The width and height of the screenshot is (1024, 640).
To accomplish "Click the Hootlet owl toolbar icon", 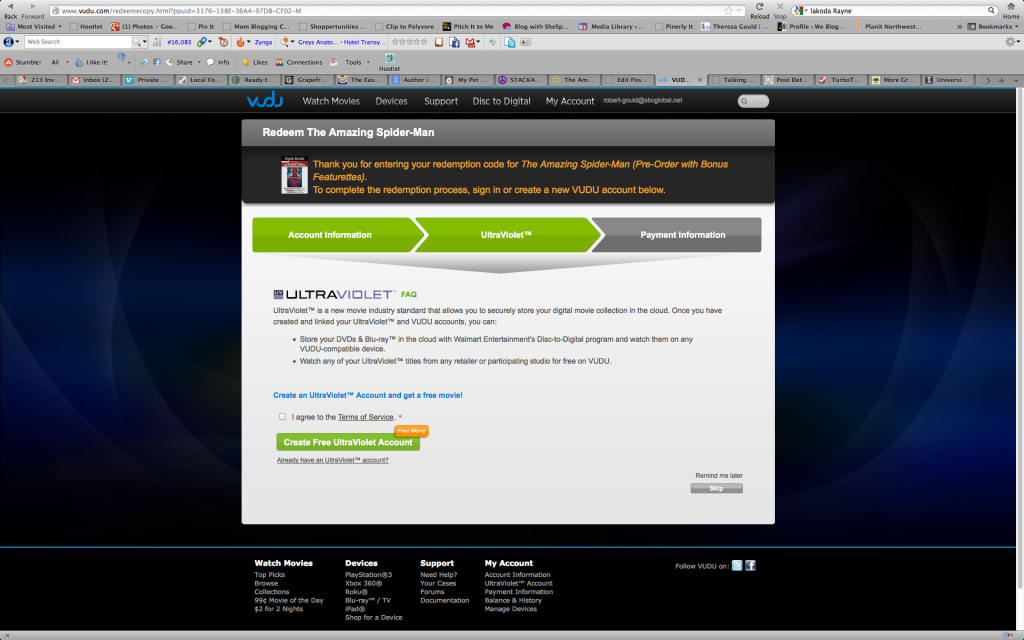I will point(389,58).
